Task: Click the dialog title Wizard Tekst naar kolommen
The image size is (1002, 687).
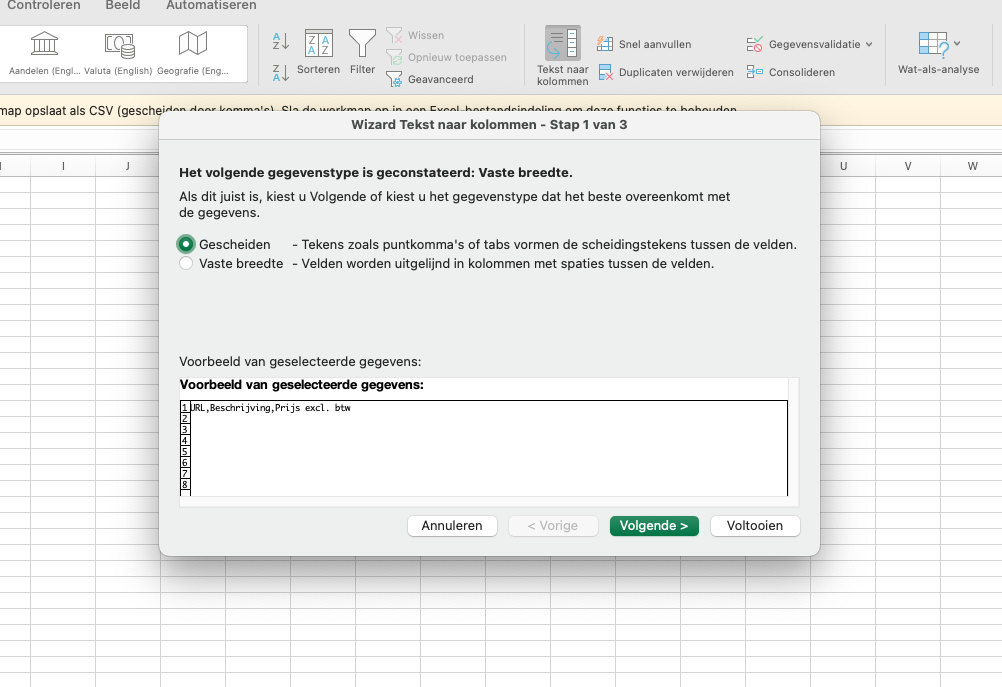Action: [489, 125]
